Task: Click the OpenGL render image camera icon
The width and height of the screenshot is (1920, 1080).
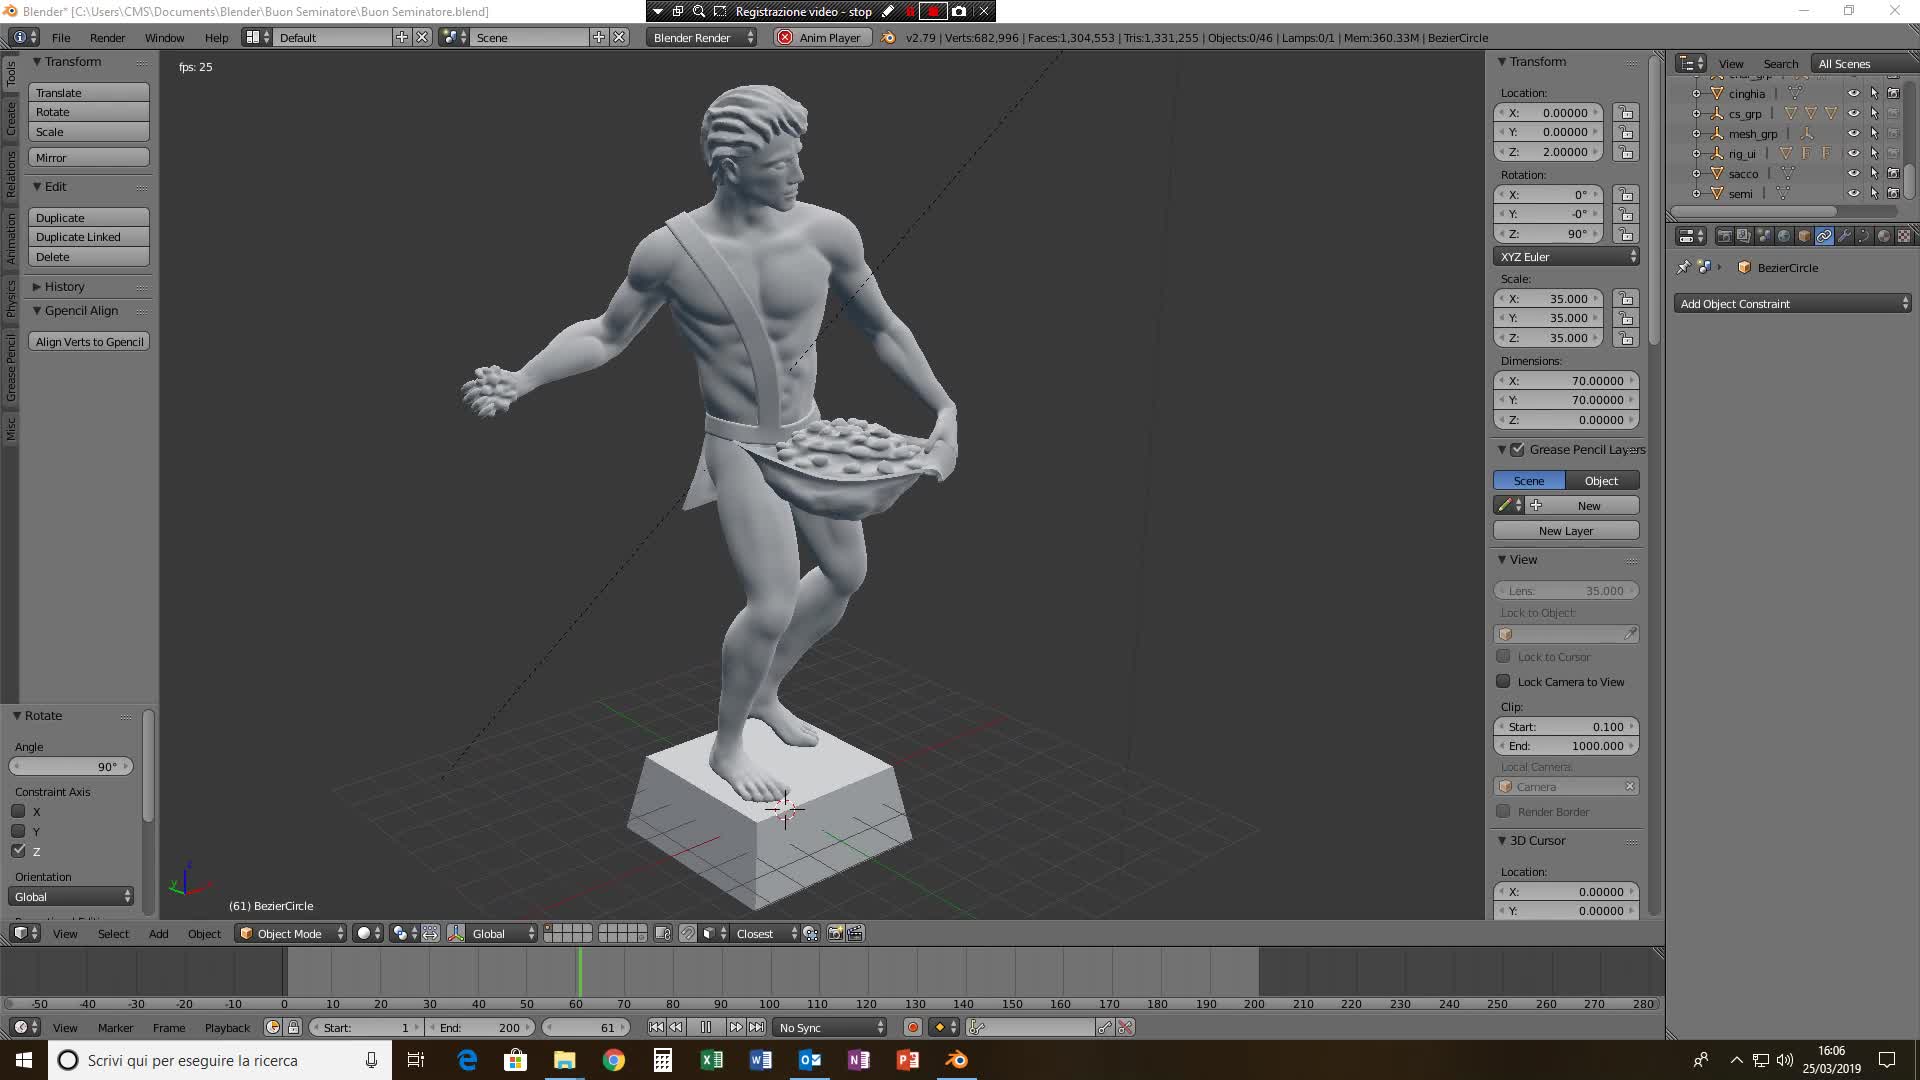Action: 835,933
